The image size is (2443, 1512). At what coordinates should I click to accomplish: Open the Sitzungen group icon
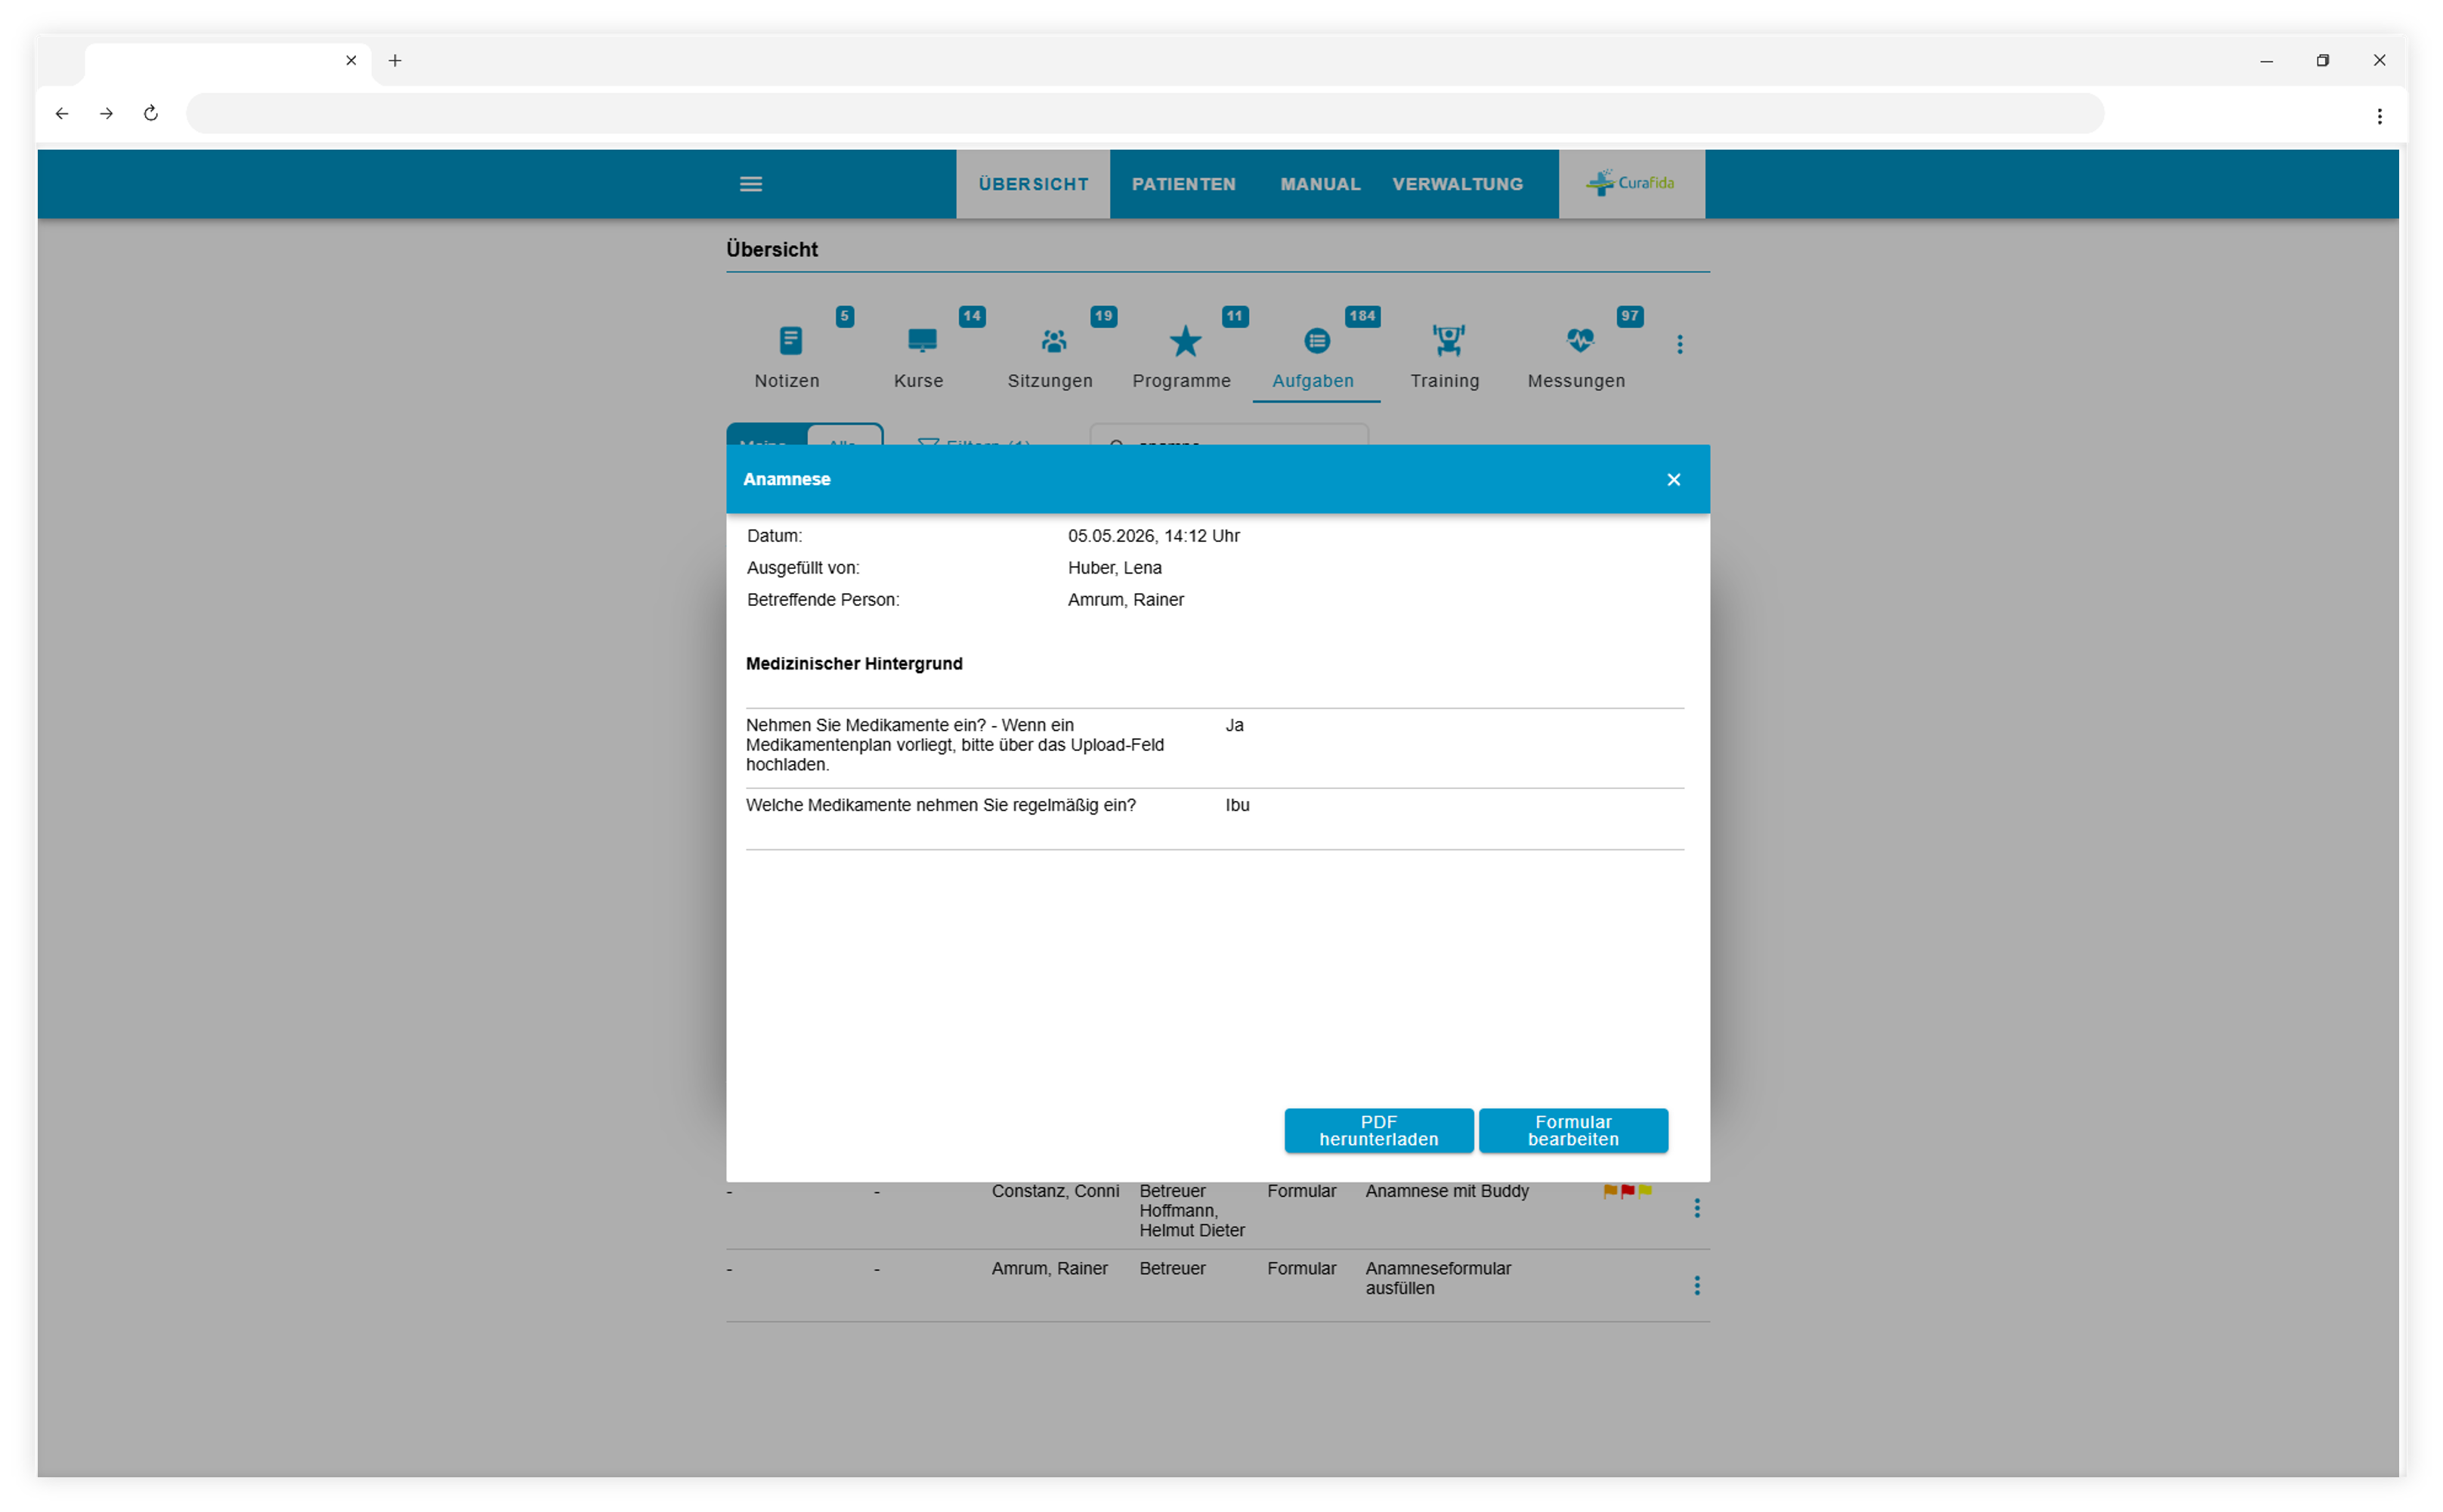click(1053, 341)
